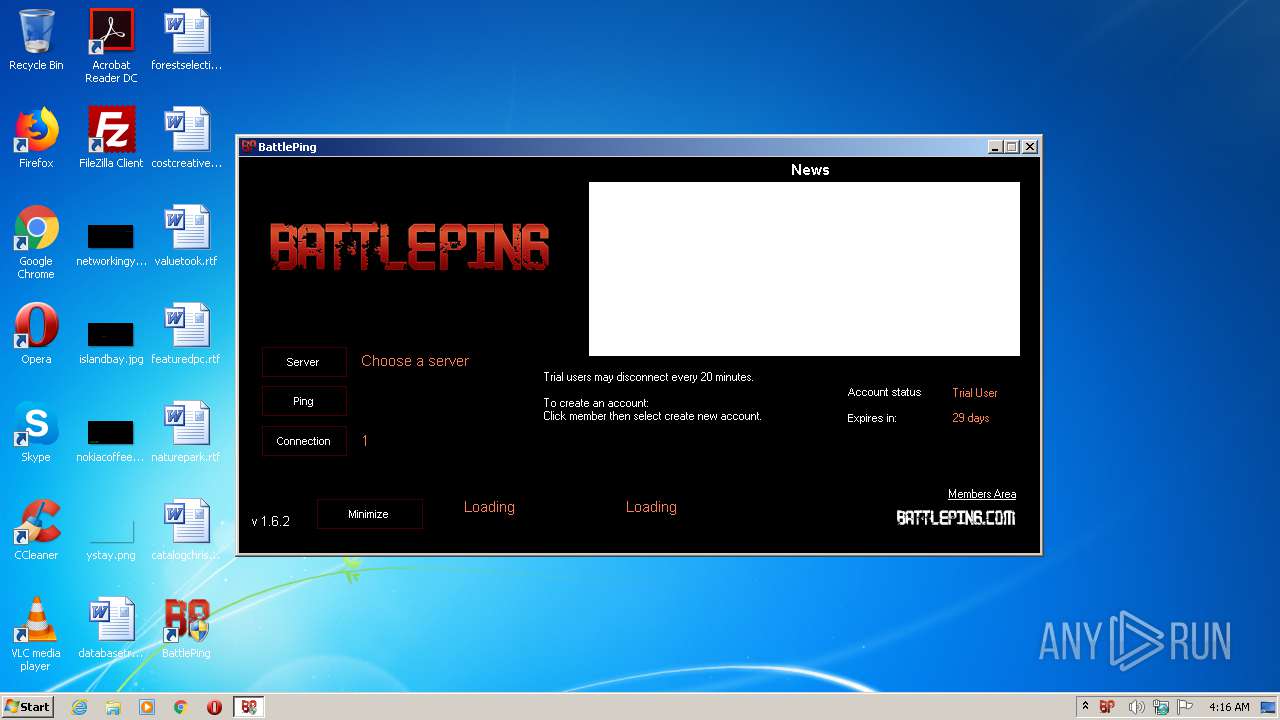
Task: Click the Minimize button at bottom
Action: click(369, 514)
